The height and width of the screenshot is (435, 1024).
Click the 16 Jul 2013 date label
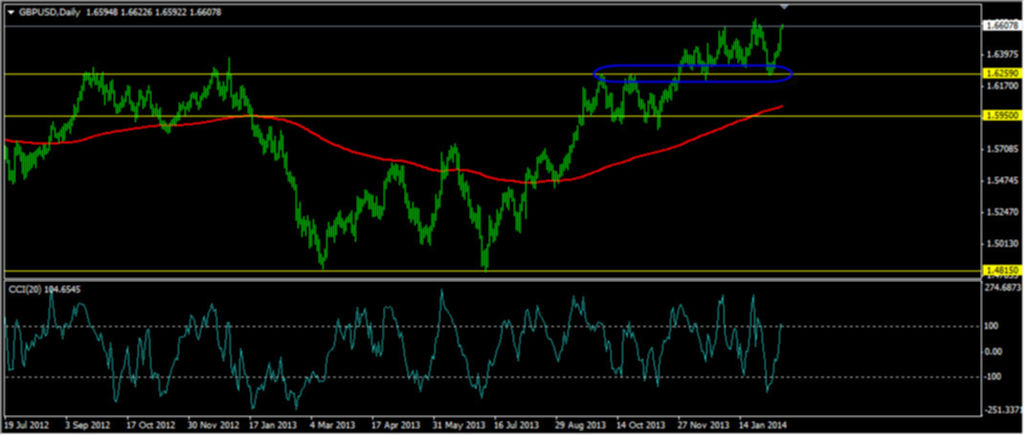click(517, 424)
